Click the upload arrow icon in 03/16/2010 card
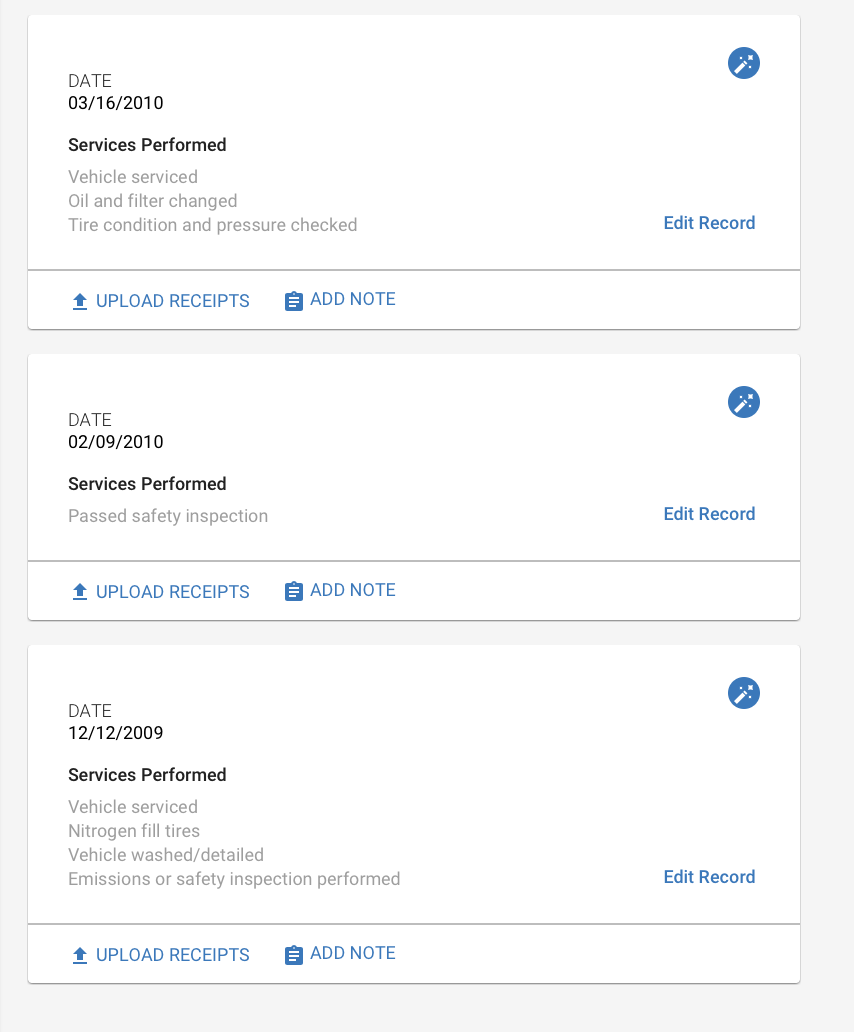The width and height of the screenshot is (854, 1032). [x=80, y=301]
